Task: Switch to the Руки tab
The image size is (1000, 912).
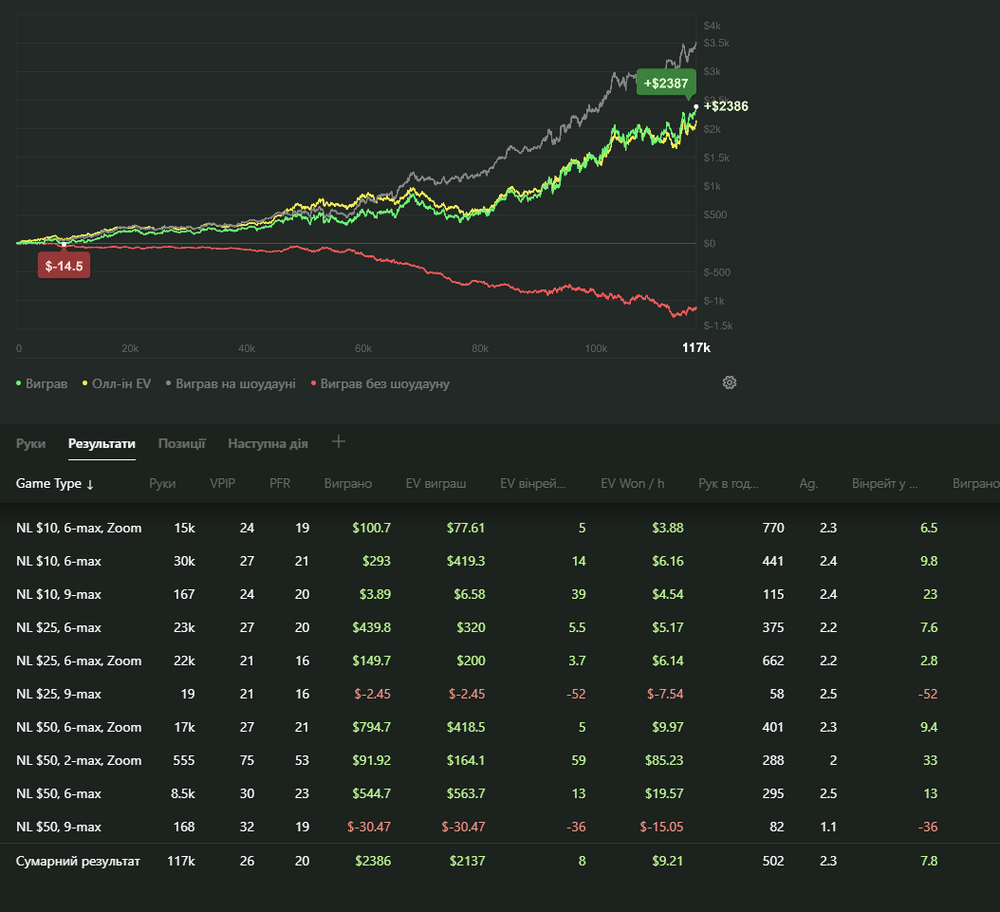Action: (x=30, y=443)
